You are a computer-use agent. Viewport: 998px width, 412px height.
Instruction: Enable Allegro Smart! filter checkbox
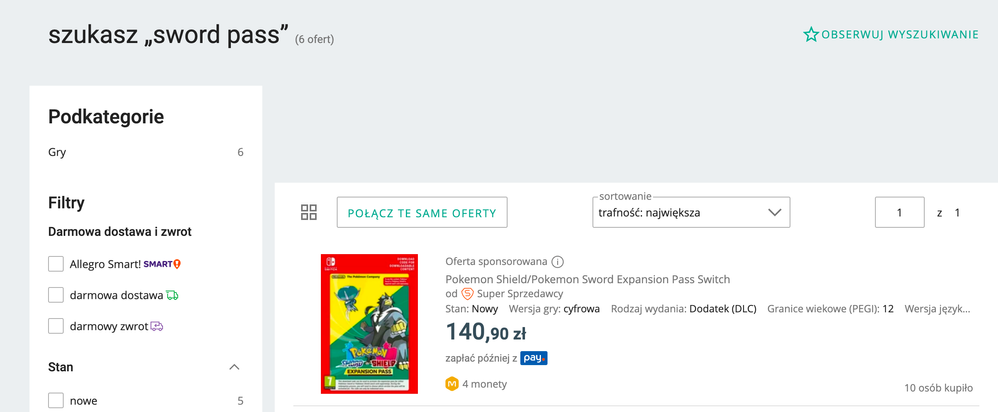(56, 264)
